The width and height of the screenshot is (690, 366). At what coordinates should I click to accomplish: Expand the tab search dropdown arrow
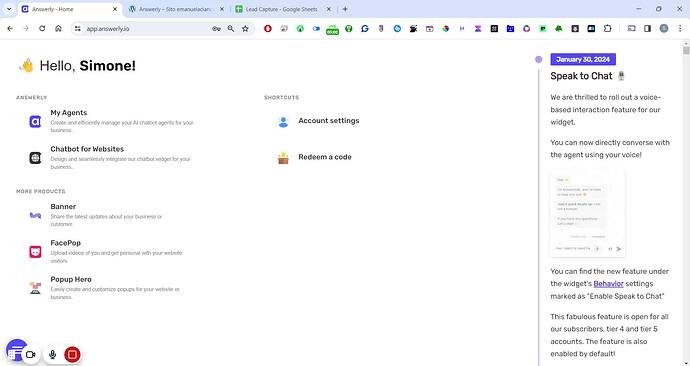click(x=9, y=9)
